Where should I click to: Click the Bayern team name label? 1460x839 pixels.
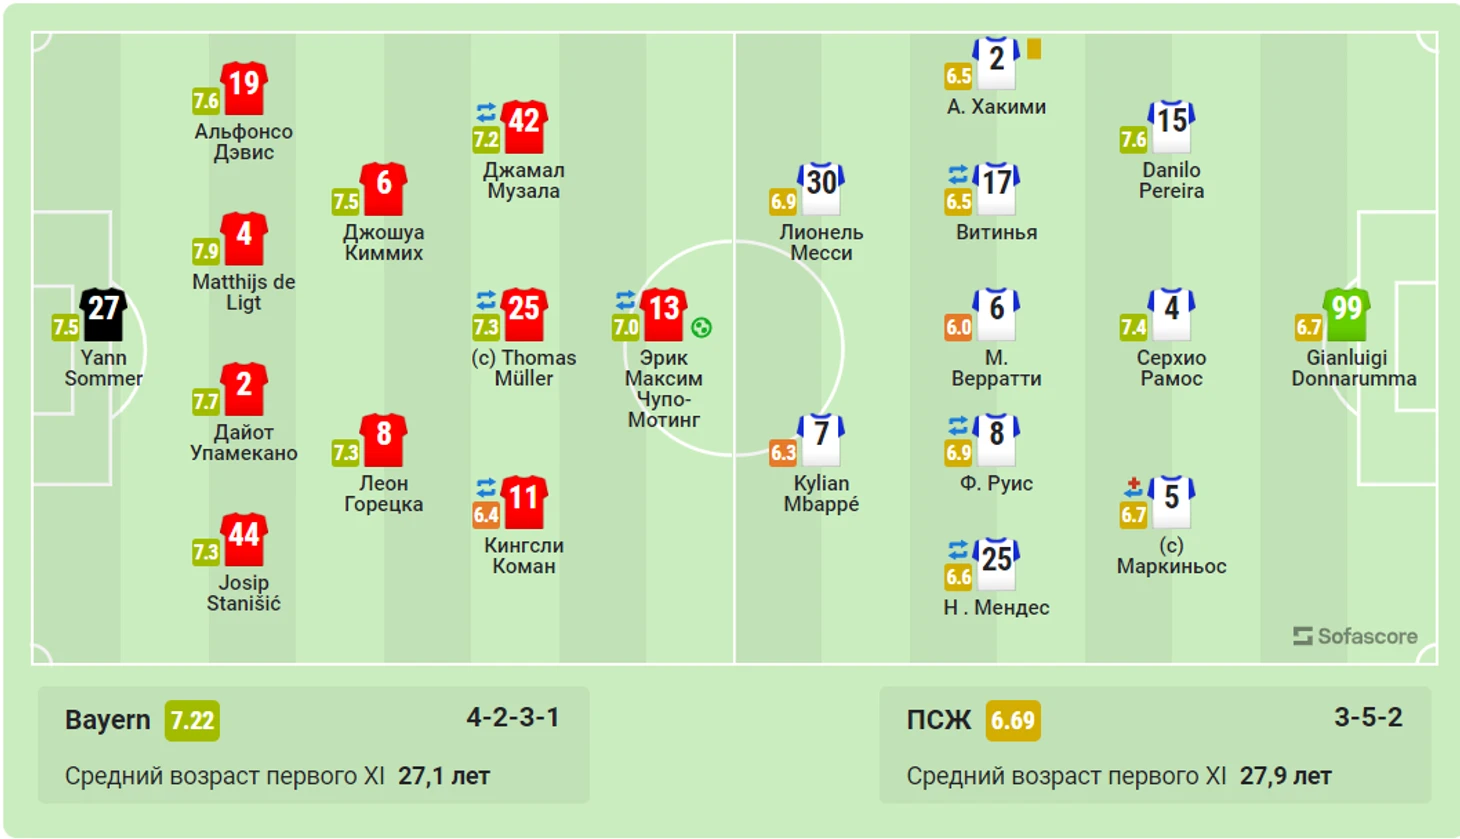pyautogui.click(x=107, y=720)
